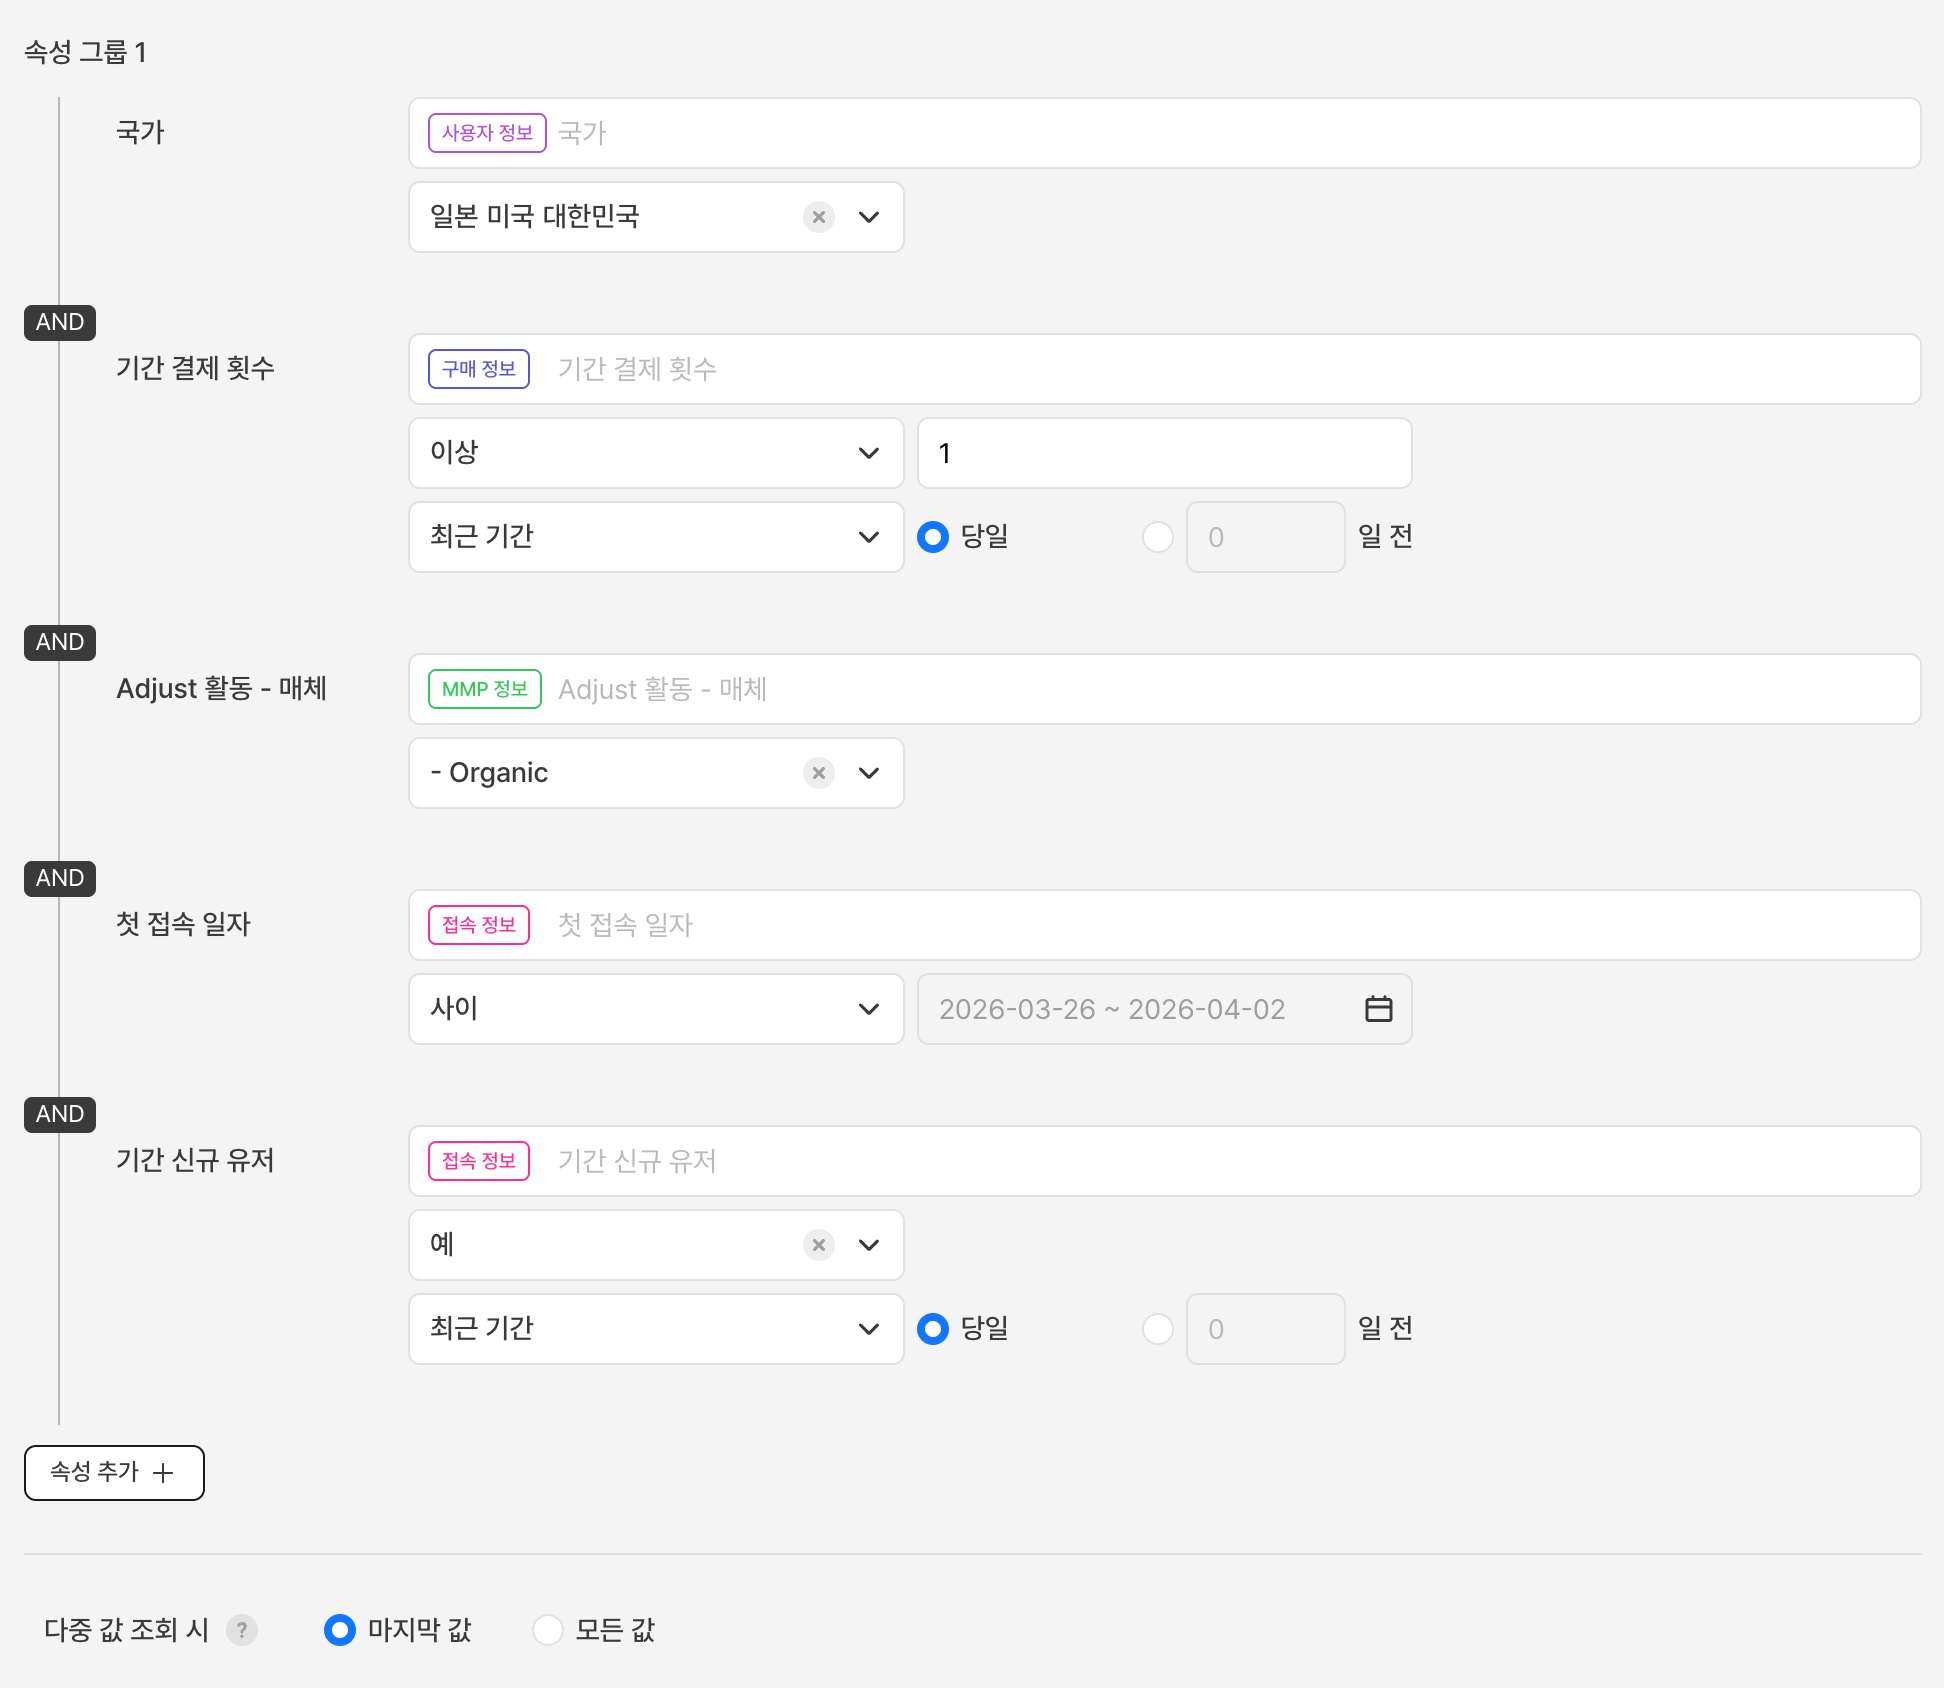Clear the Organic media selection

[x=819, y=773]
